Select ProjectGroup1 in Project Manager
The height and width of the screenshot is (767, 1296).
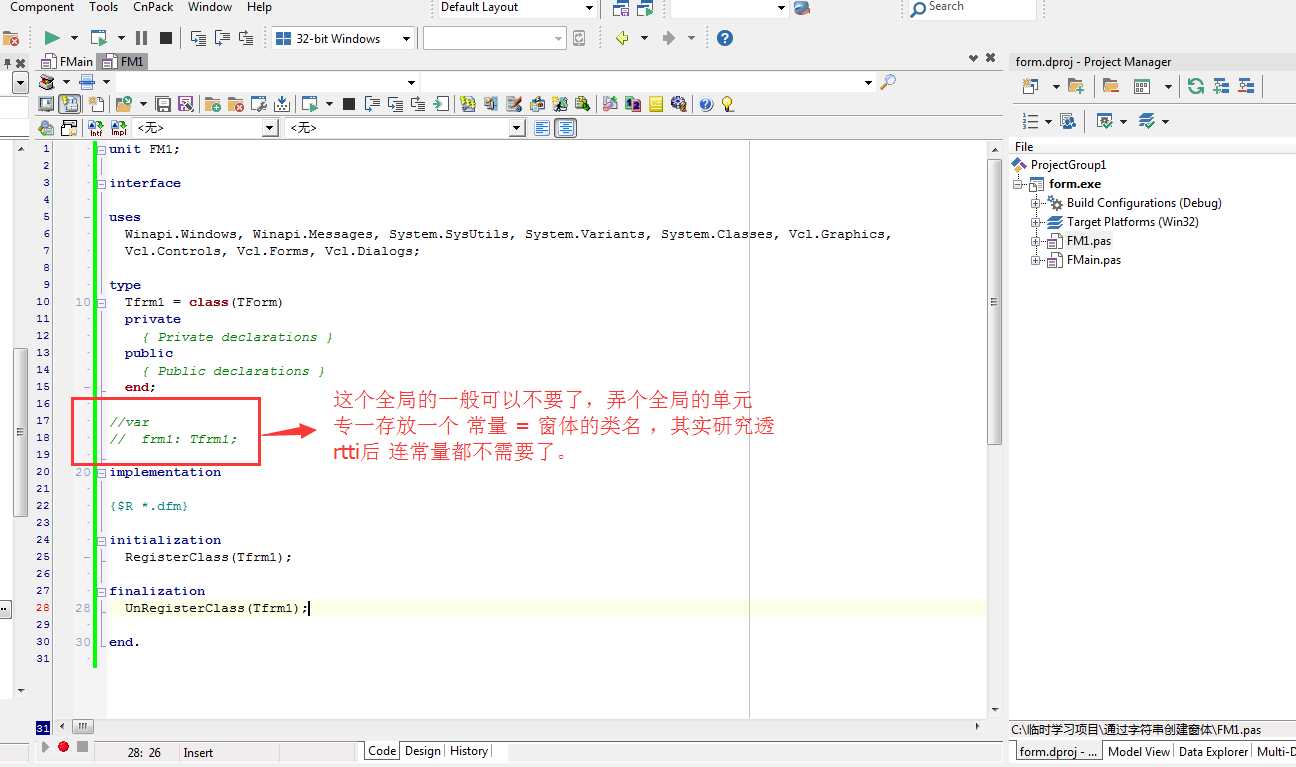1068,165
